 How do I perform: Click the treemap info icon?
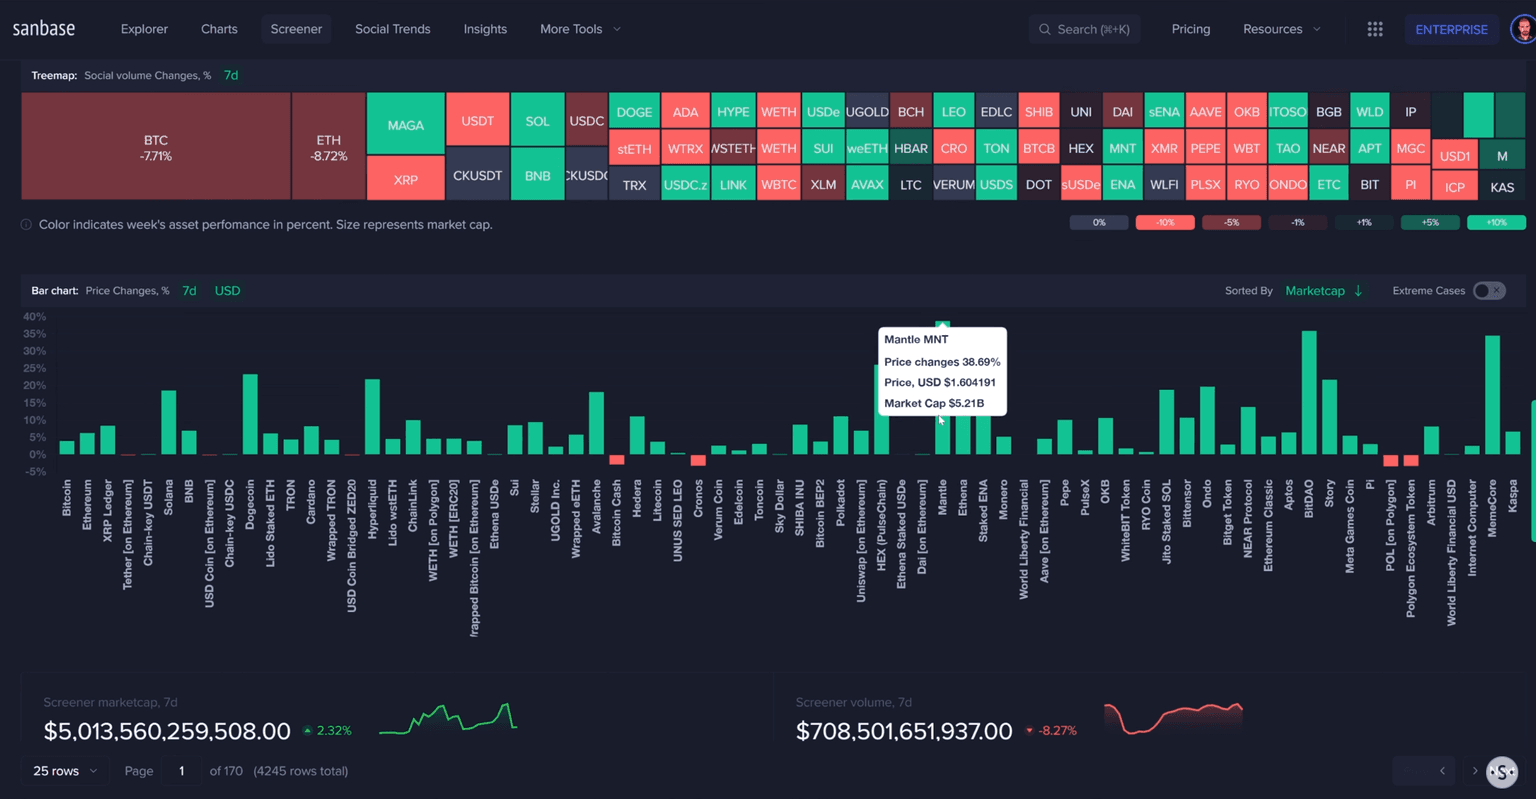pos(26,225)
